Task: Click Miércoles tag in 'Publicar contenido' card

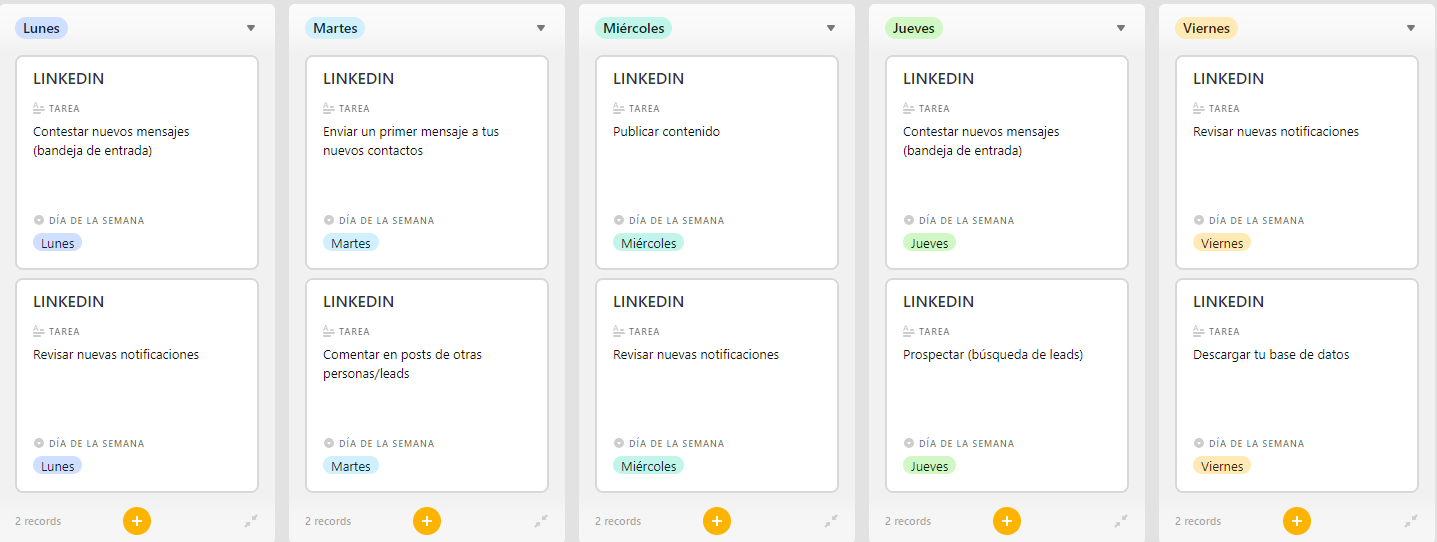Action: pyautogui.click(x=648, y=243)
